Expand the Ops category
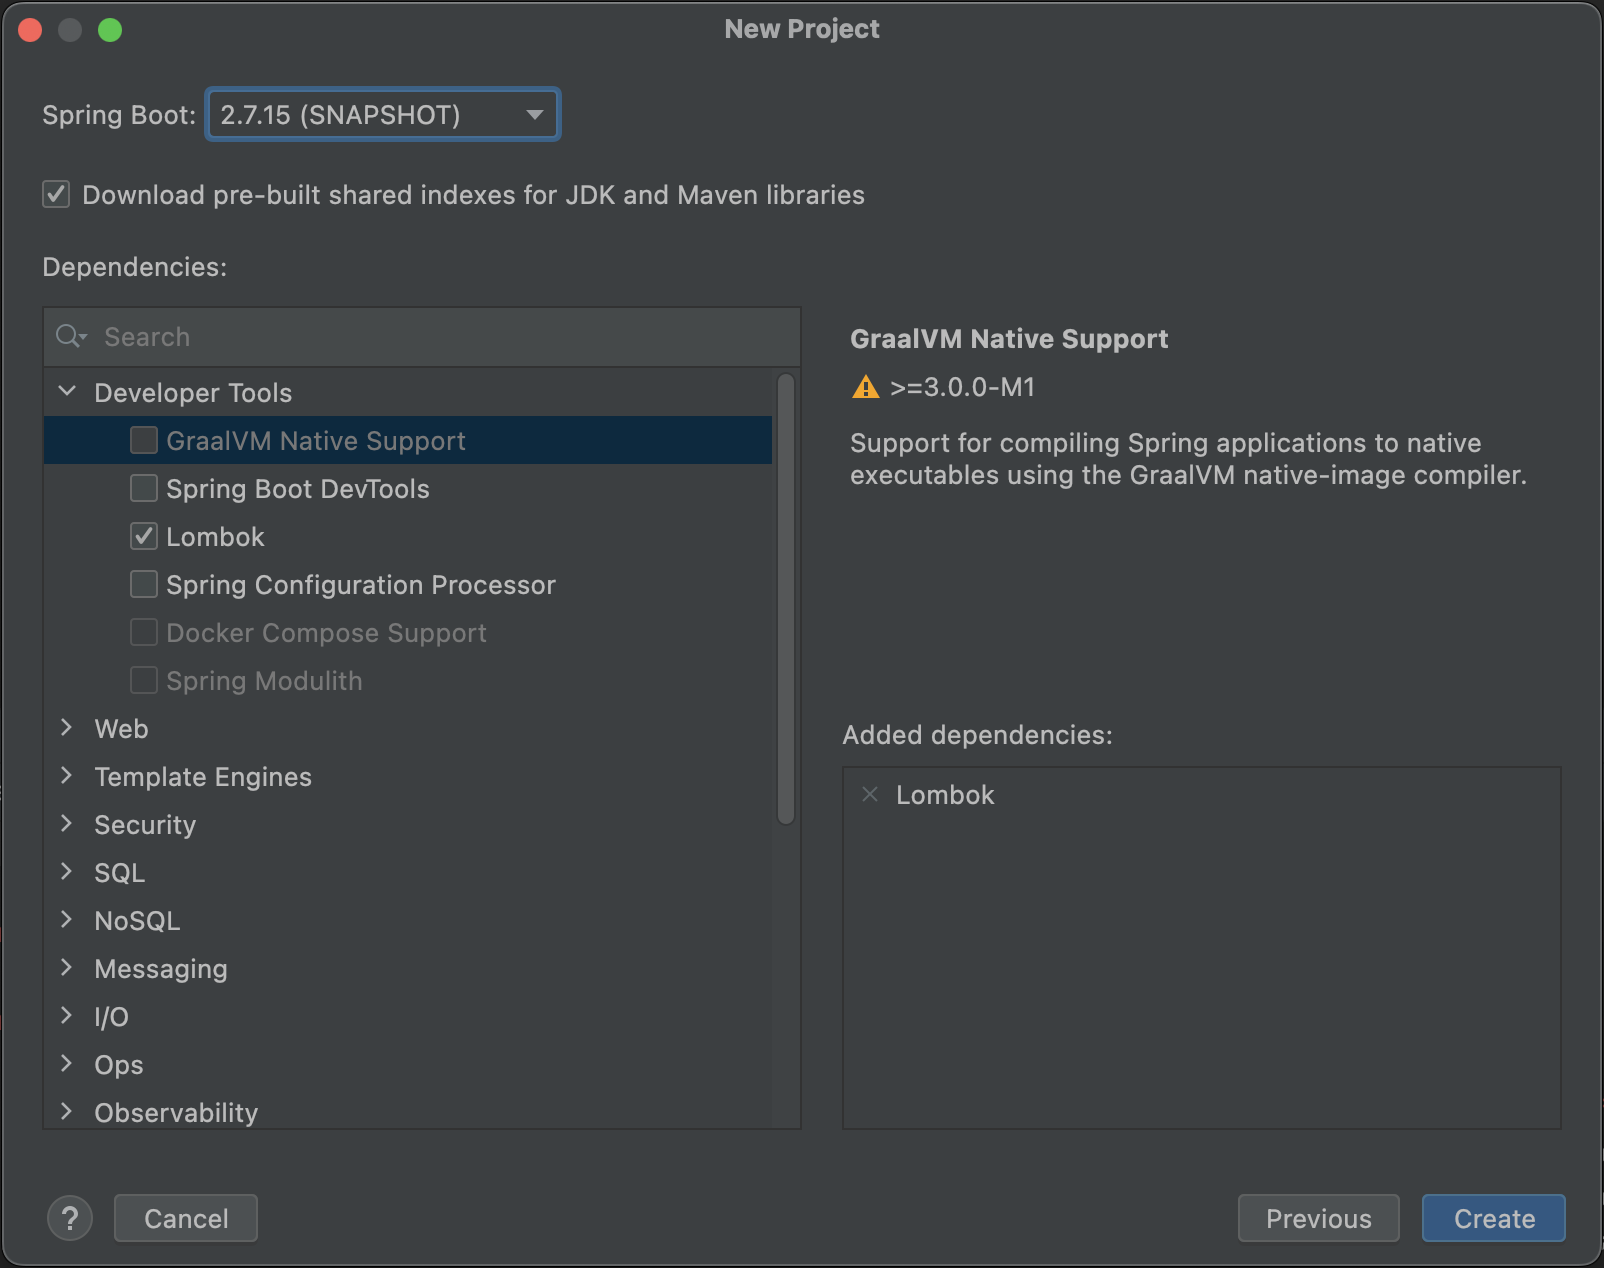 [67, 1064]
